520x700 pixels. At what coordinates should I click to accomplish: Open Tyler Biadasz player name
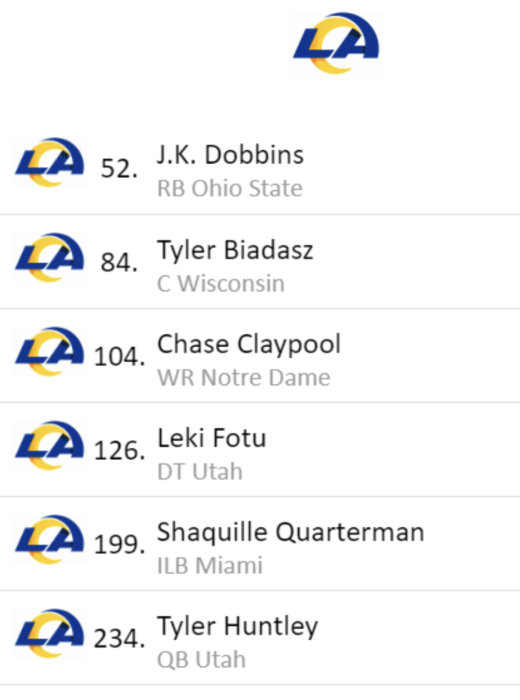click(x=235, y=250)
